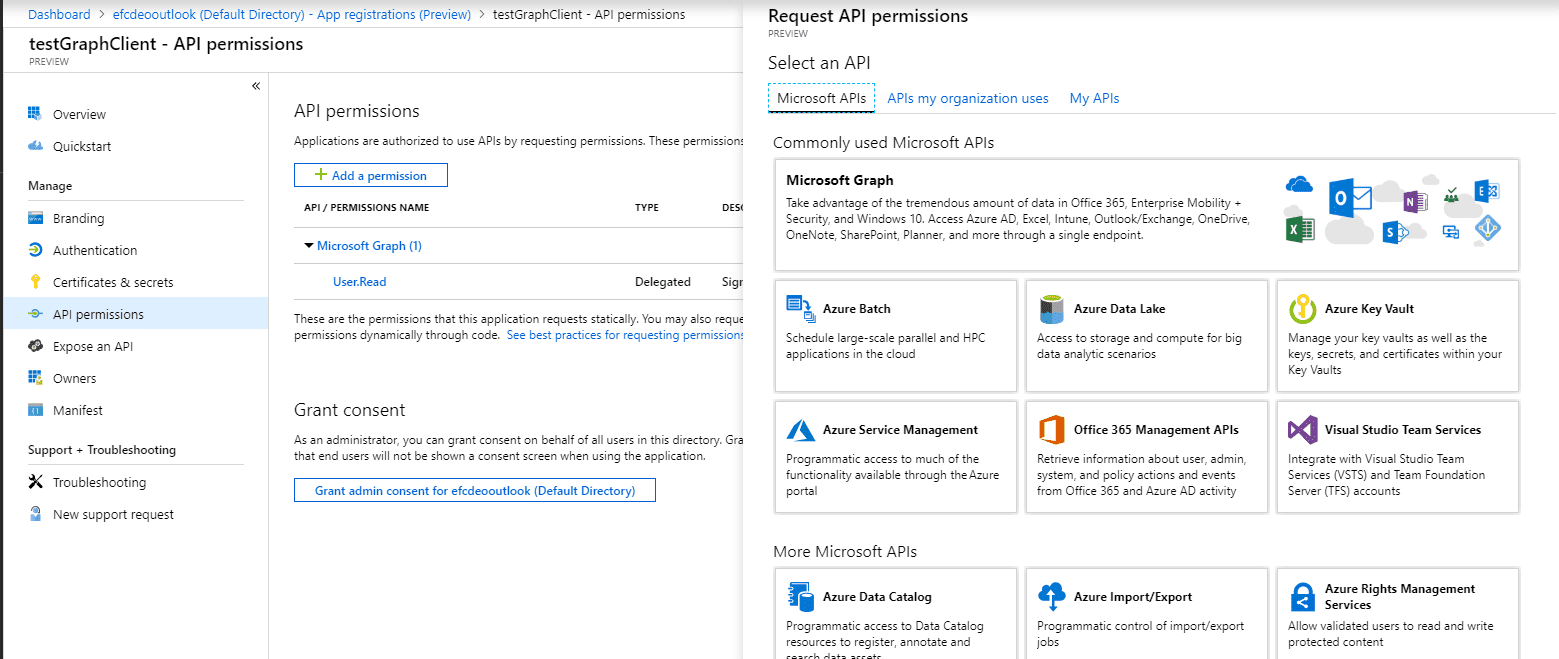This screenshot has height=659, width=1559.
Task: Select the Azure Key Vault icon
Action: click(1302, 309)
